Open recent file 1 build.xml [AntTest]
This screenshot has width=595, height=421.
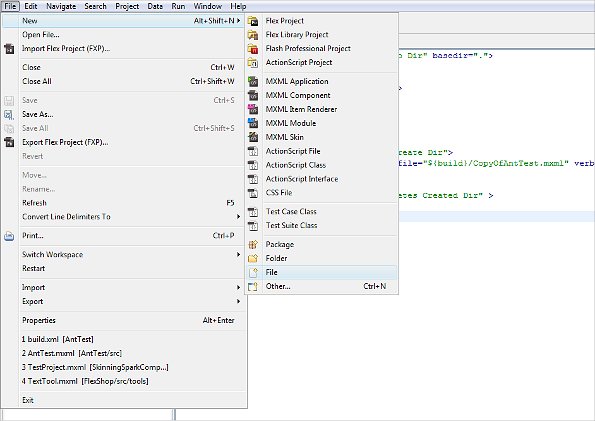coord(124,339)
